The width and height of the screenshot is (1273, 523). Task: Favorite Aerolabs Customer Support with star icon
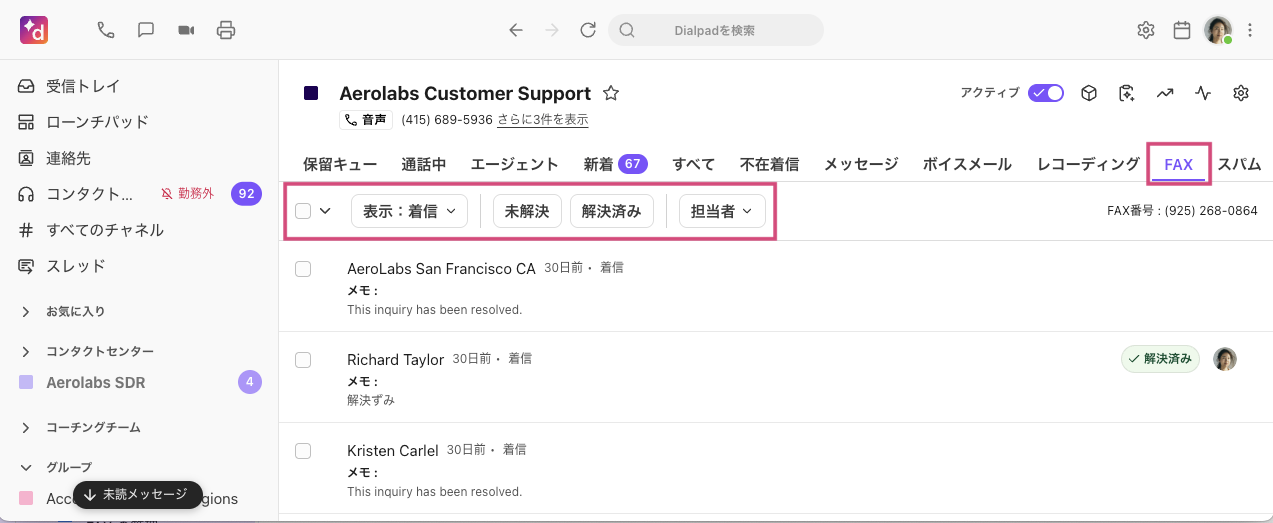tap(611, 93)
